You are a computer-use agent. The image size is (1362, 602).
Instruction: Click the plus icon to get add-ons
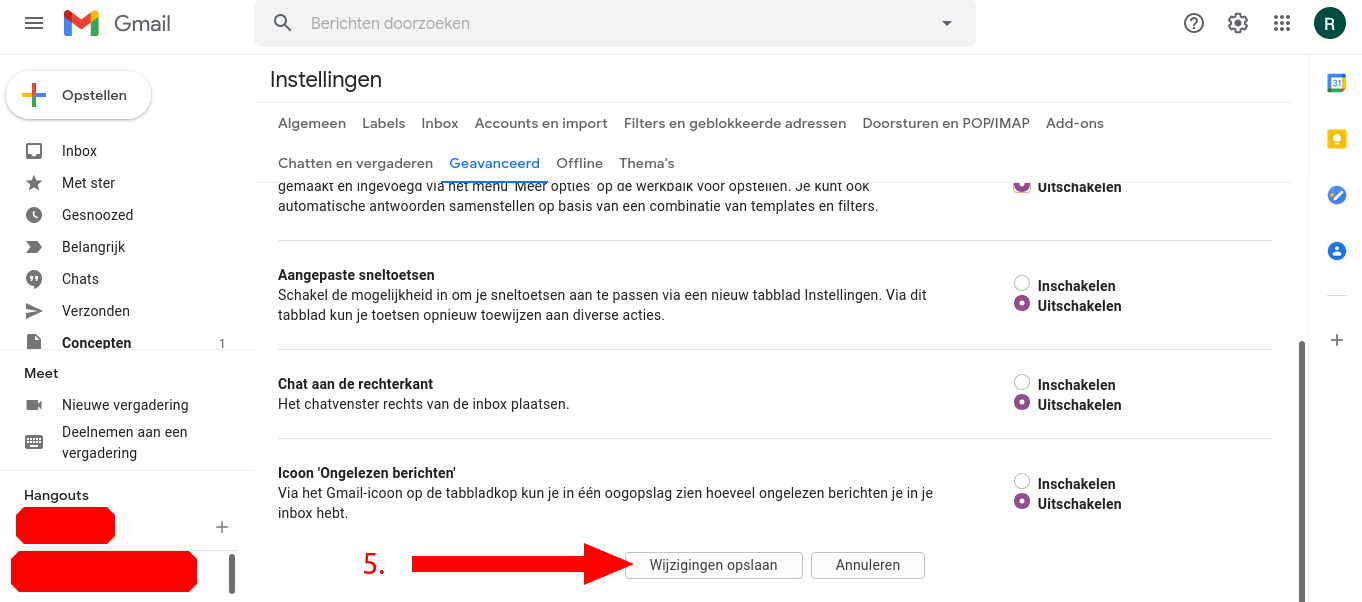coord(1336,340)
